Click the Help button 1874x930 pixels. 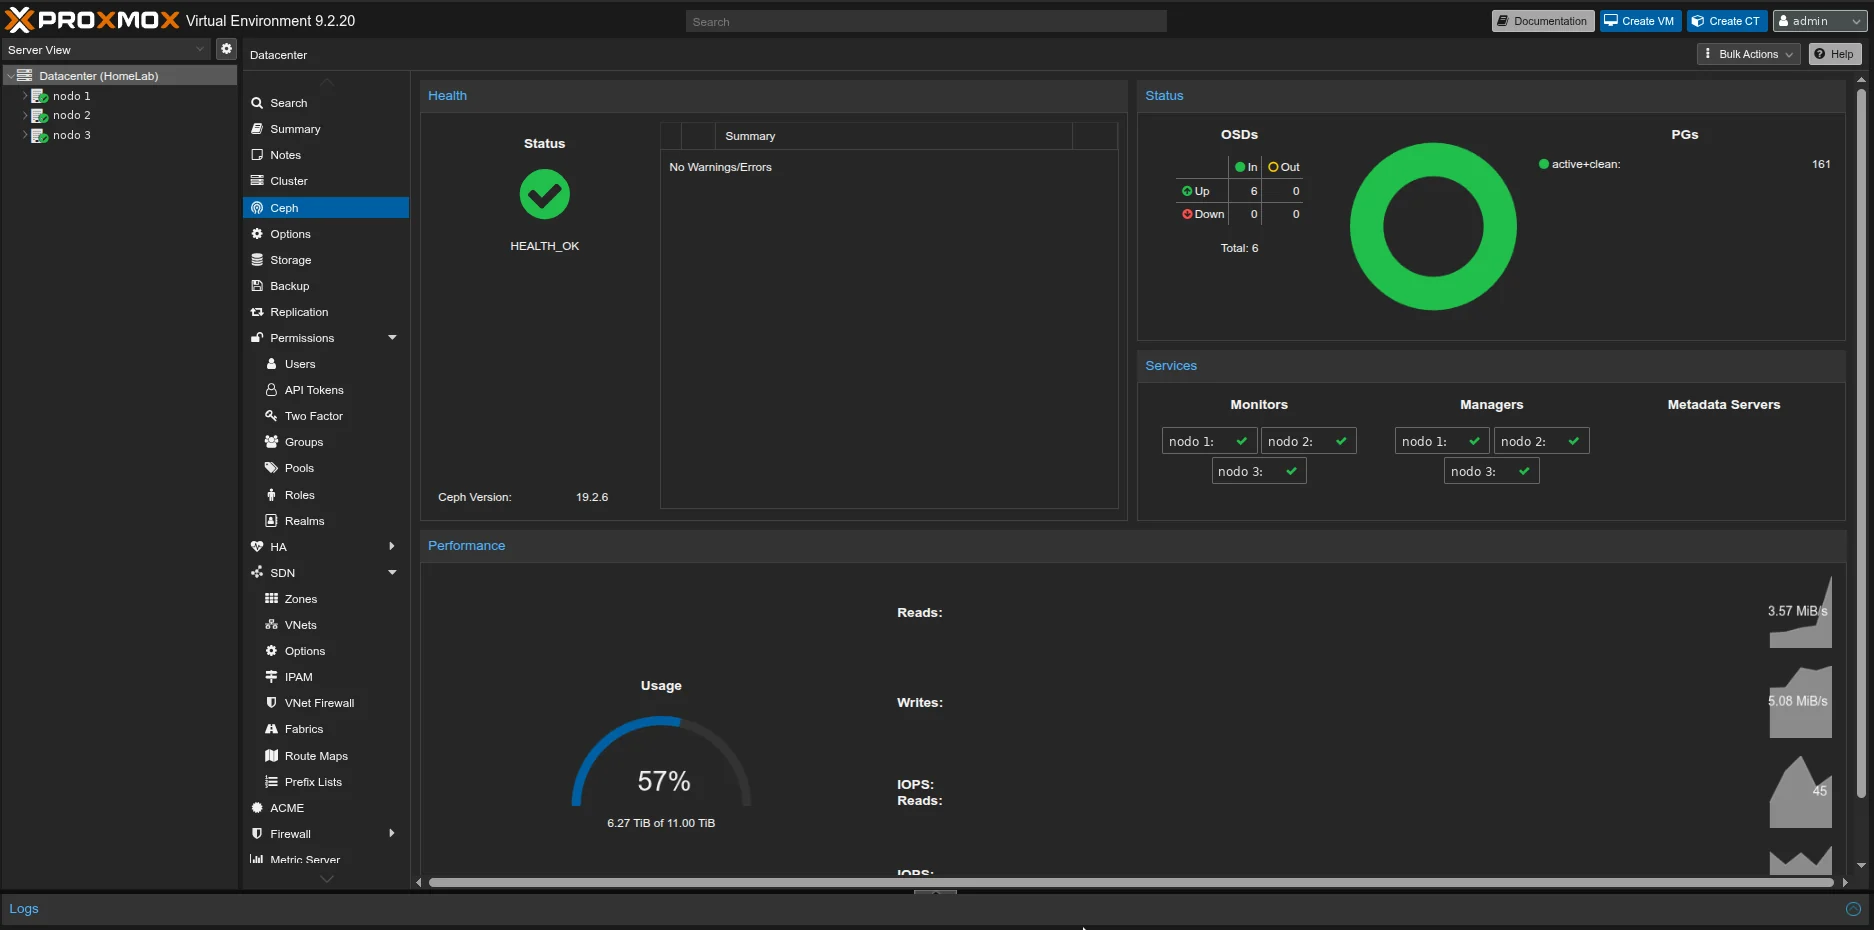pos(1834,54)
